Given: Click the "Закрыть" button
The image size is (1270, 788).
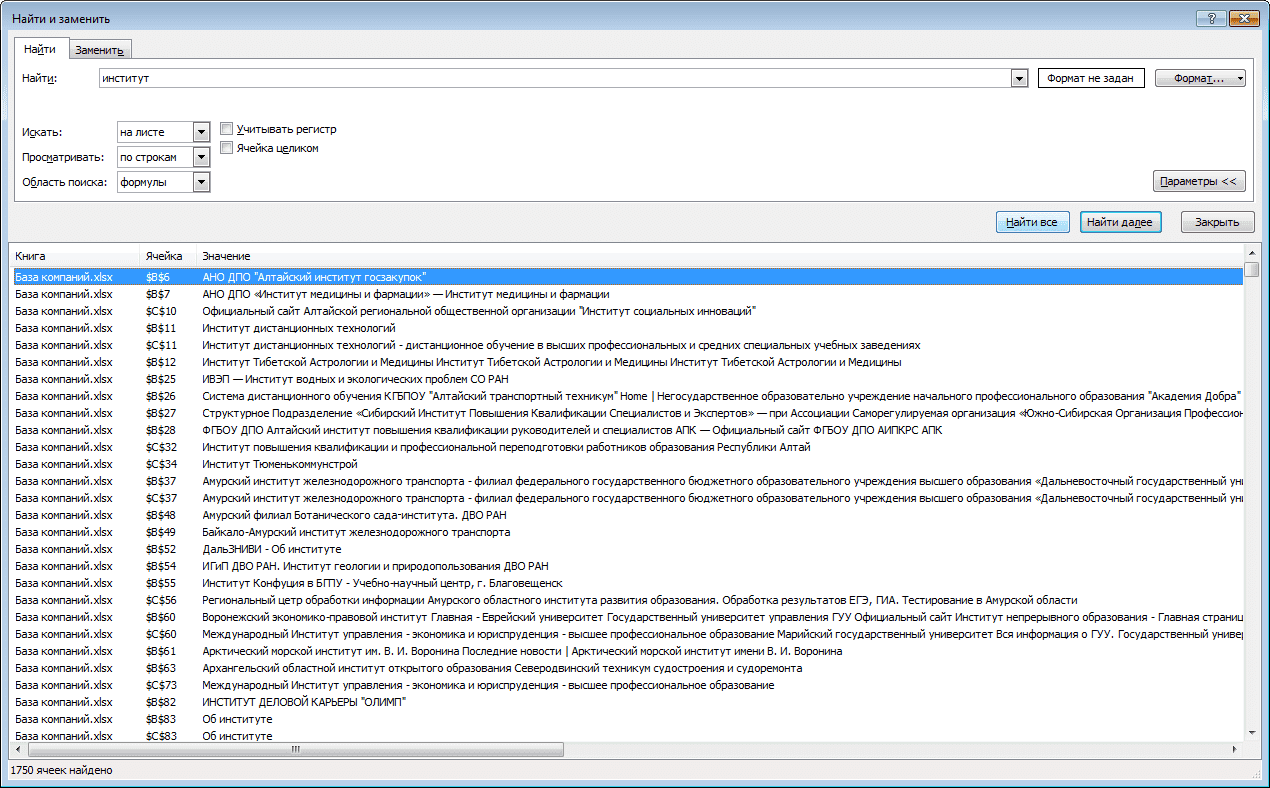Looking at the screenshot, I should (x=1217, y=222).
